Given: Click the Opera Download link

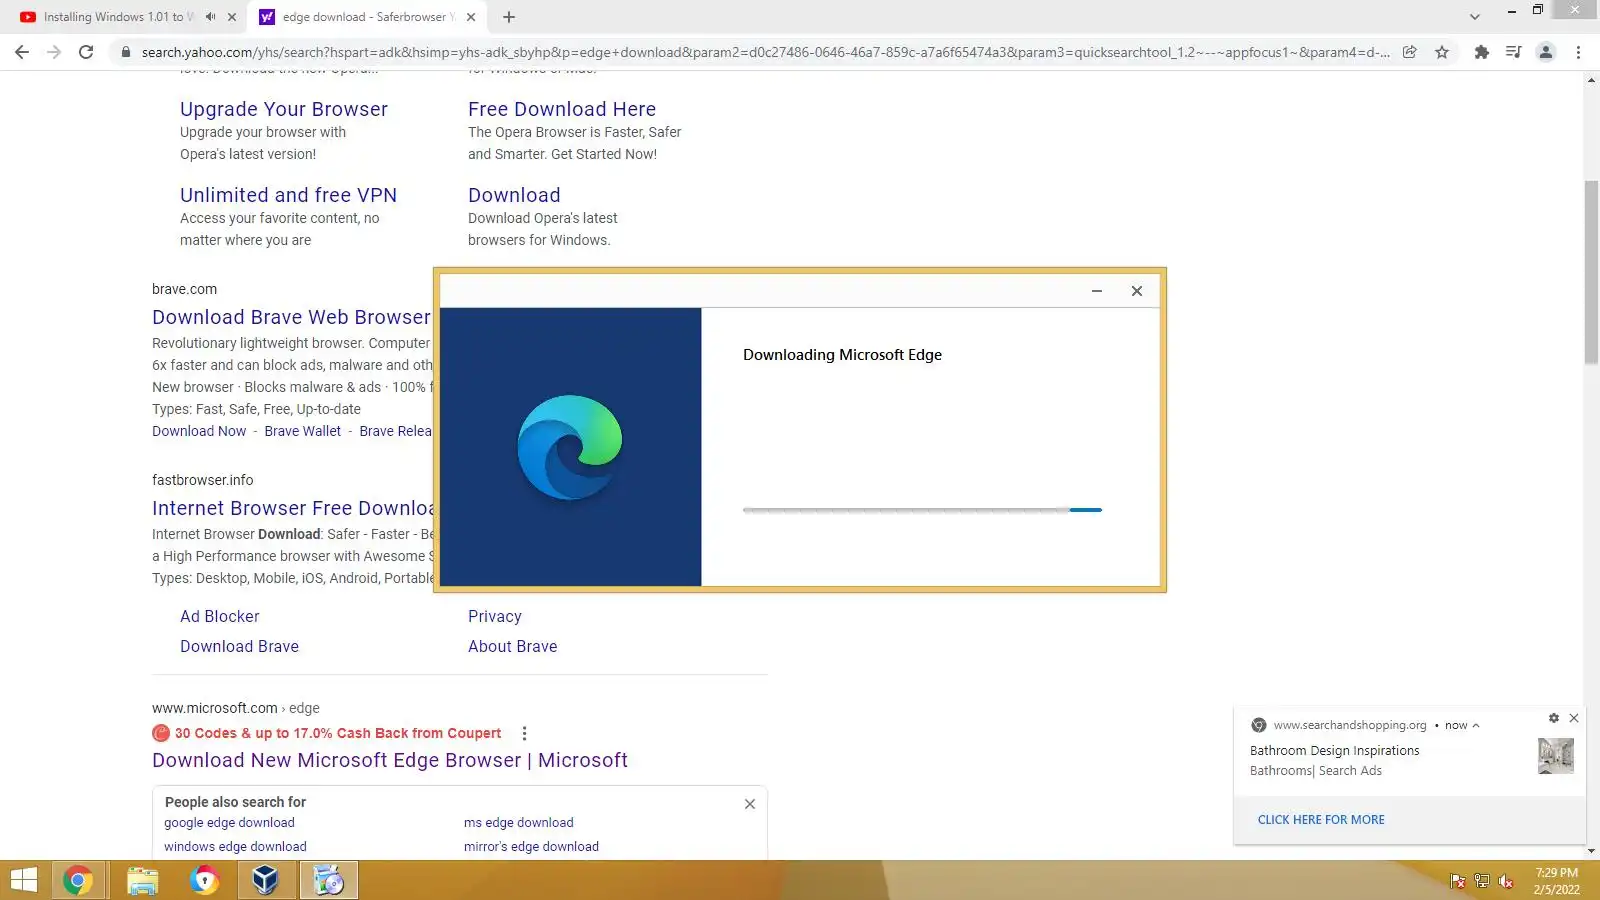Looking at the screenshot, I should pos(514,195).
